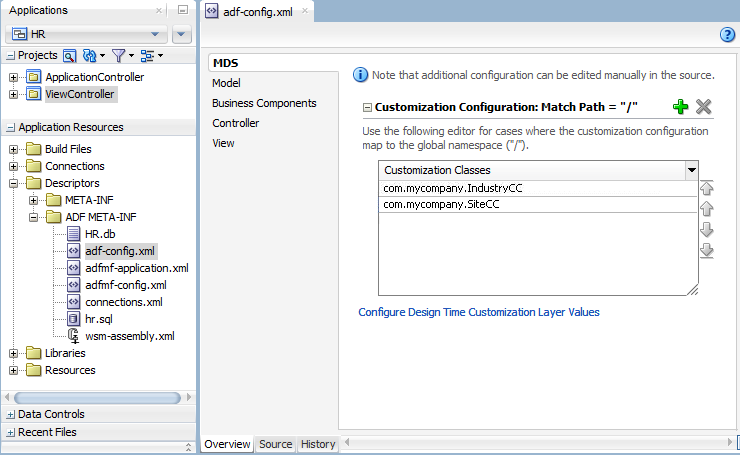This screenshot has height=455, width=740.
Task: Expand the Recent Files panel
Action: coord(10,432)
